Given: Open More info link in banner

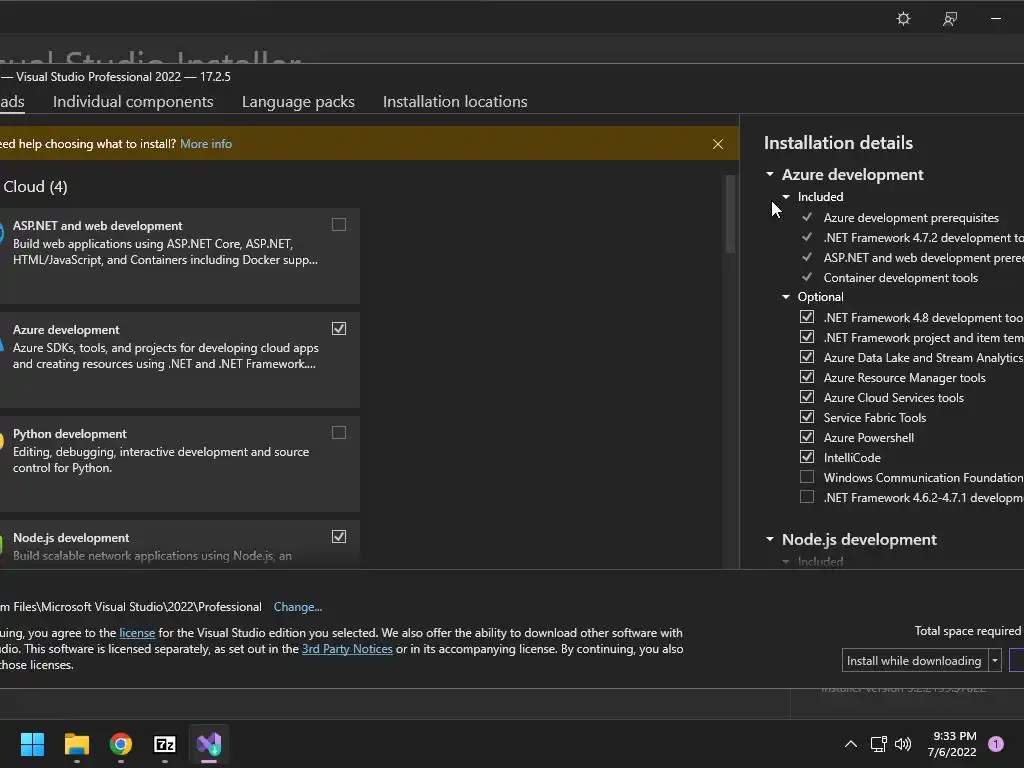Looking at the screenshot, I should [206, 144].
